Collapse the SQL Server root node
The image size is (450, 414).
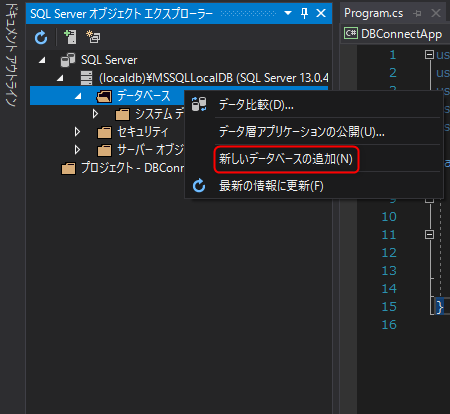42,60
